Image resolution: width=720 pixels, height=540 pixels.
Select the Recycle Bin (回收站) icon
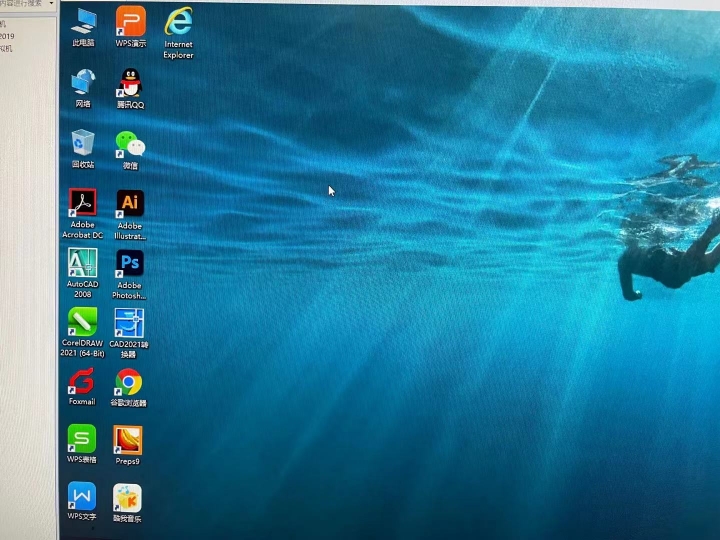[x=83, y=144]
